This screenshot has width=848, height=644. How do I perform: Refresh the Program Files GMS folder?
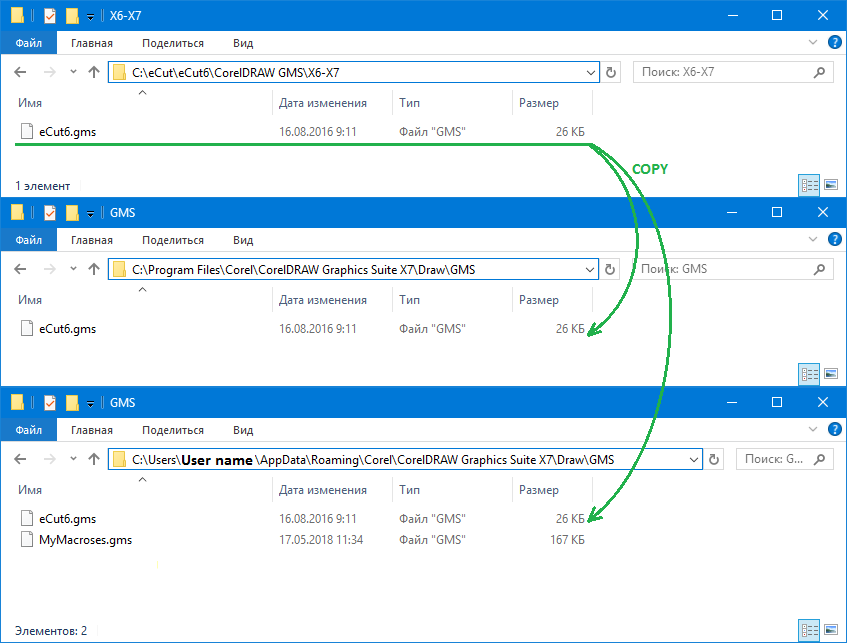click(610, 269)
